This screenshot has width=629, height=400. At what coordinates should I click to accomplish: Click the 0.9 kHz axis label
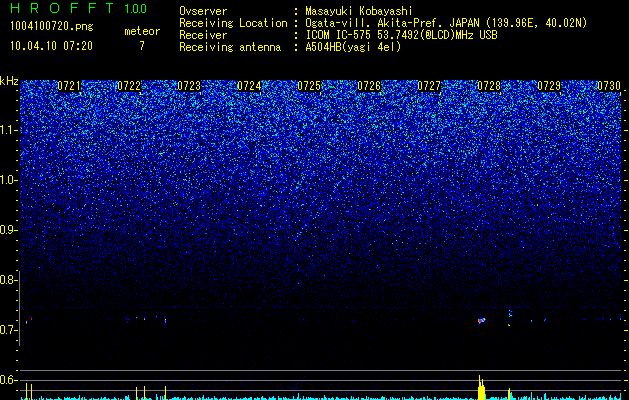point(7,230)
